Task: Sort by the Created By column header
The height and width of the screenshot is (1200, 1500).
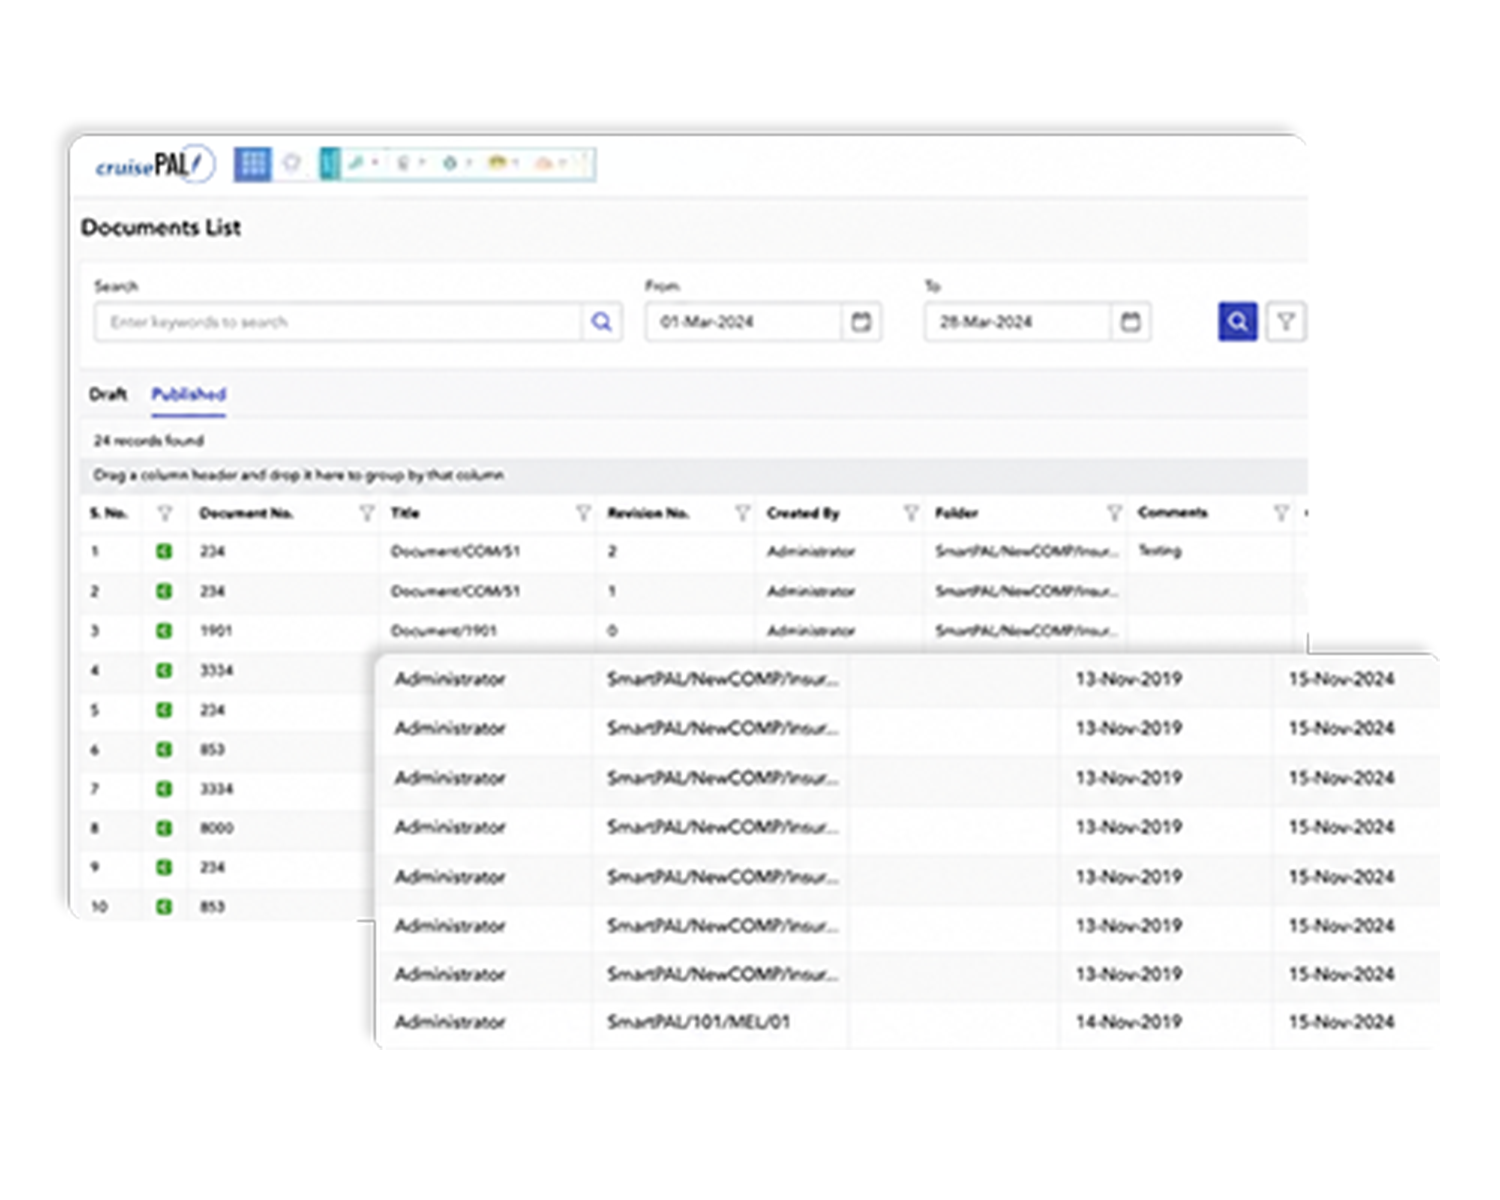Action: 803,513
